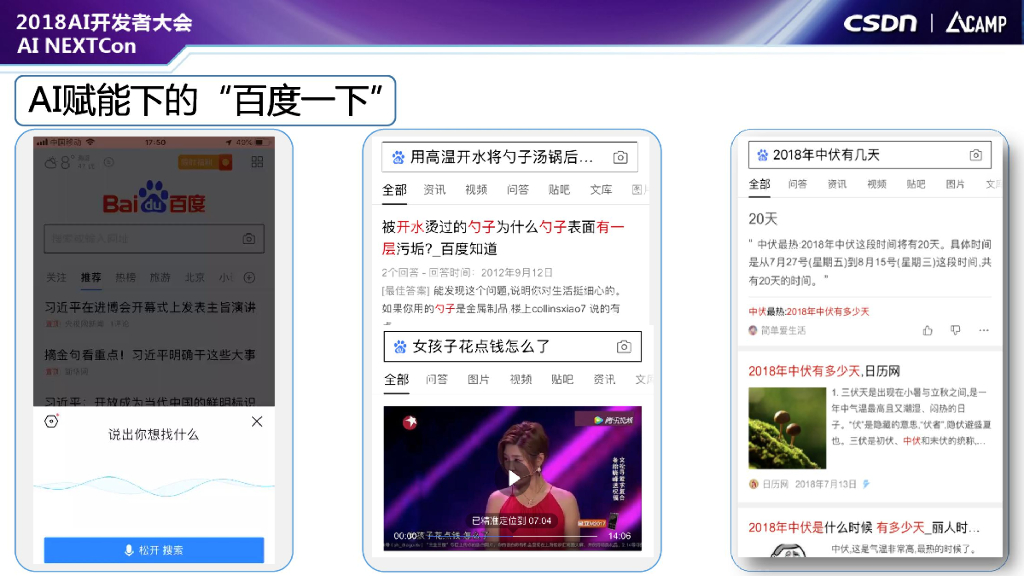Select the 关注 channel tab on Baidu home
Image resolution: width=1024 pixels, height=576 pixels.
[x=56, y=278]
